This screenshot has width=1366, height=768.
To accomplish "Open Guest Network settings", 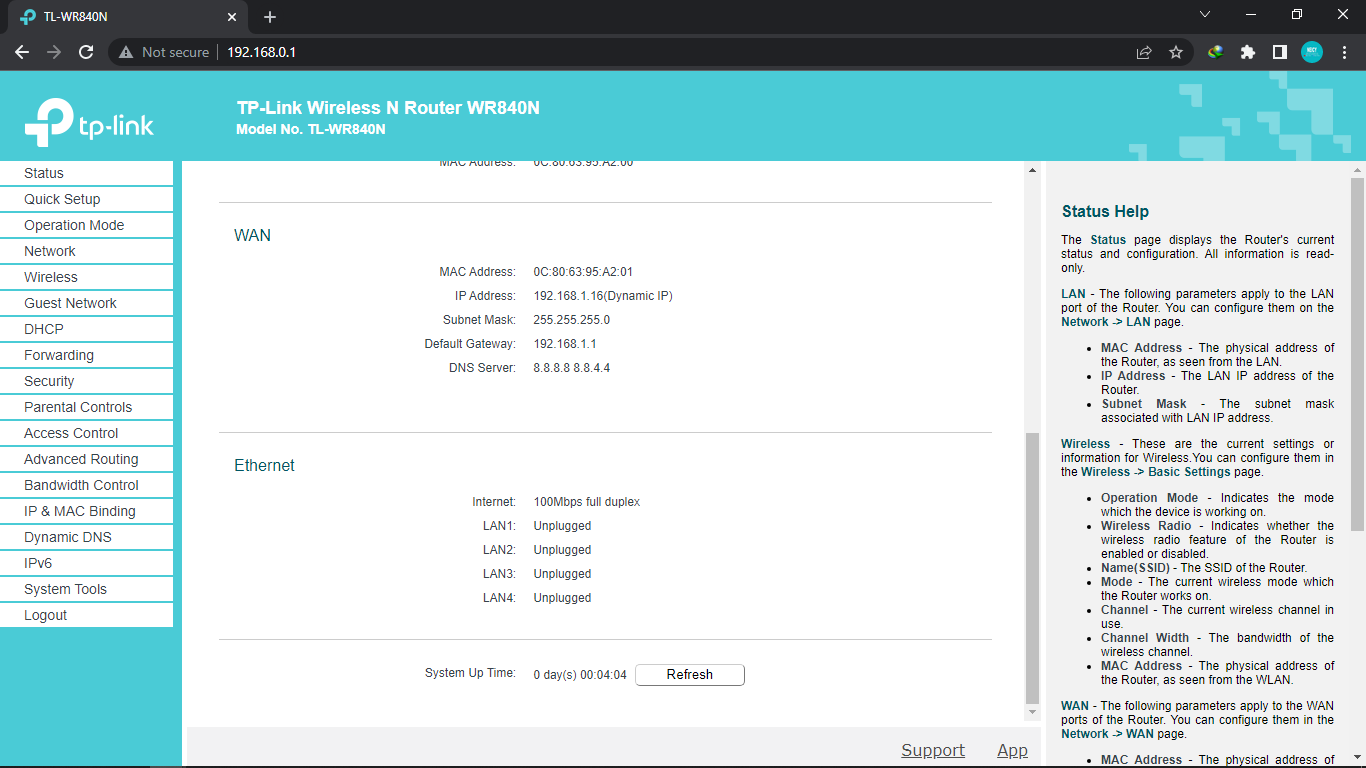I will point(86,303).
